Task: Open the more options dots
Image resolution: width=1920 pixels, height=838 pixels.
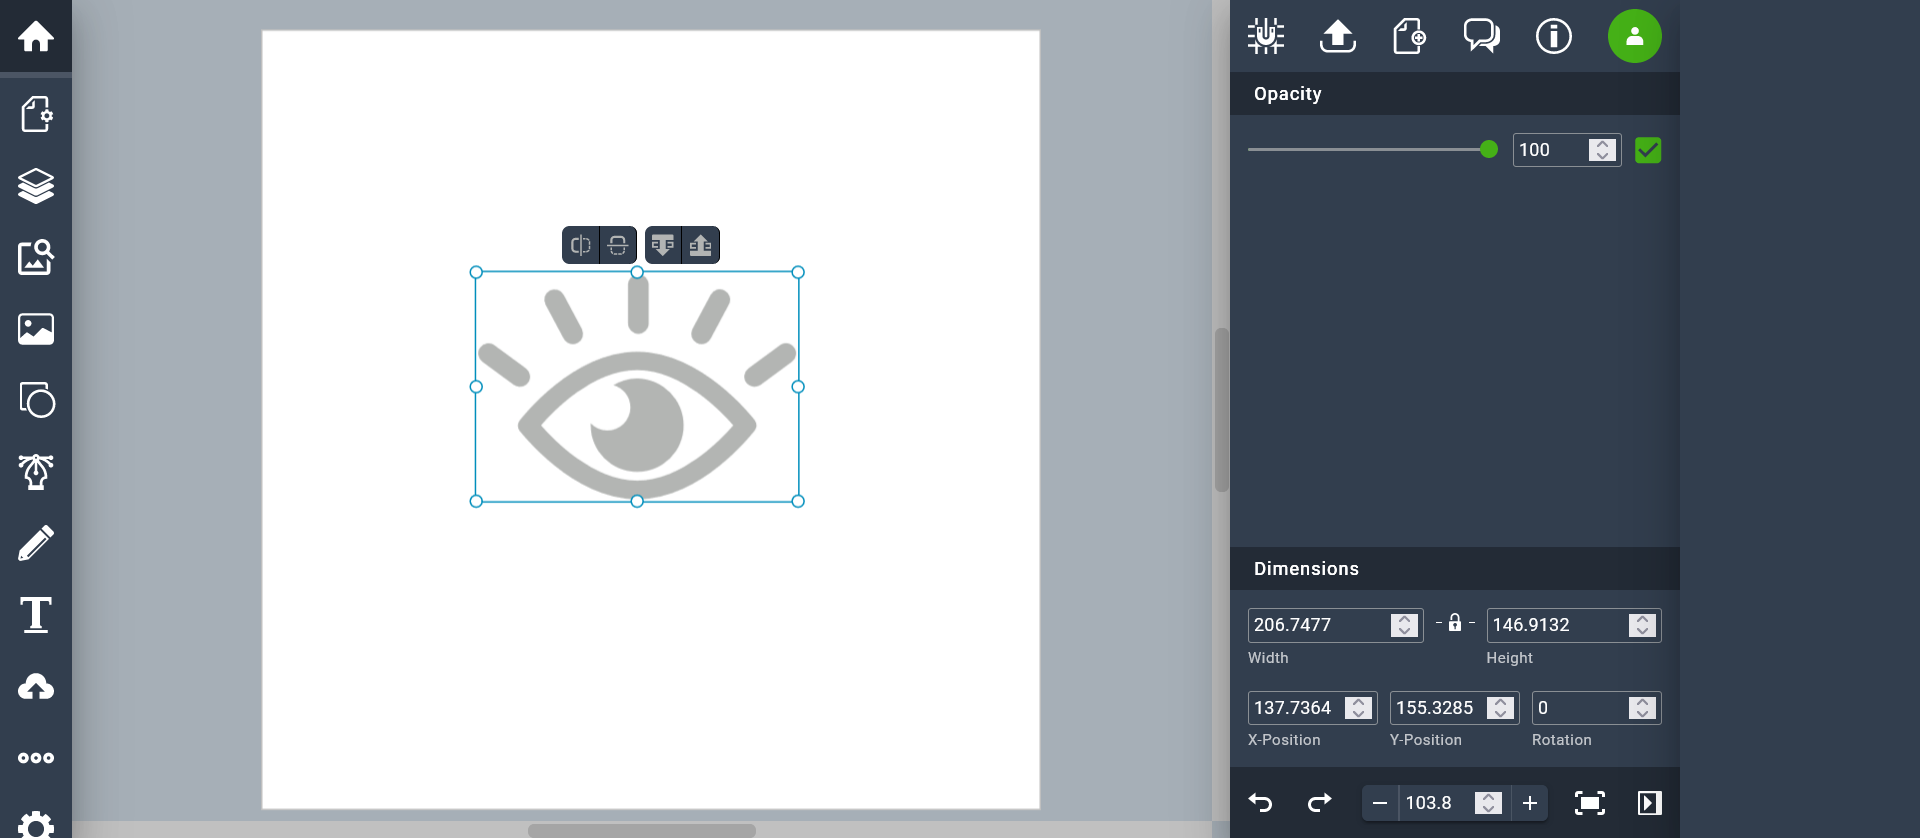Action: (x=36, y=758)
